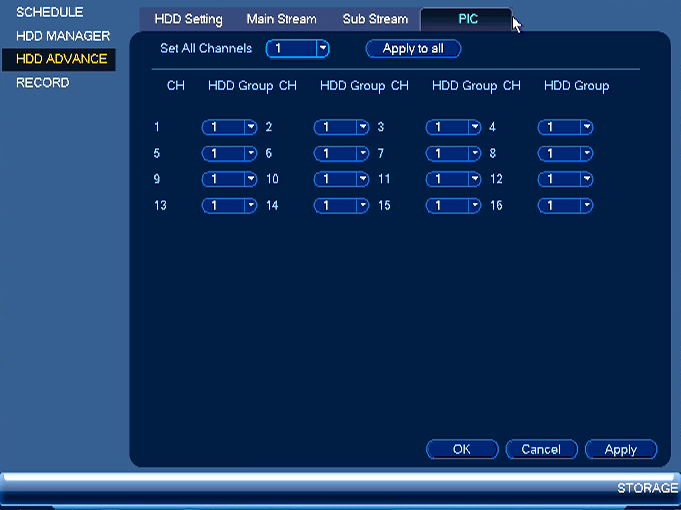
Task: Click the Apply to all button
Action: [x=413, y=49]
